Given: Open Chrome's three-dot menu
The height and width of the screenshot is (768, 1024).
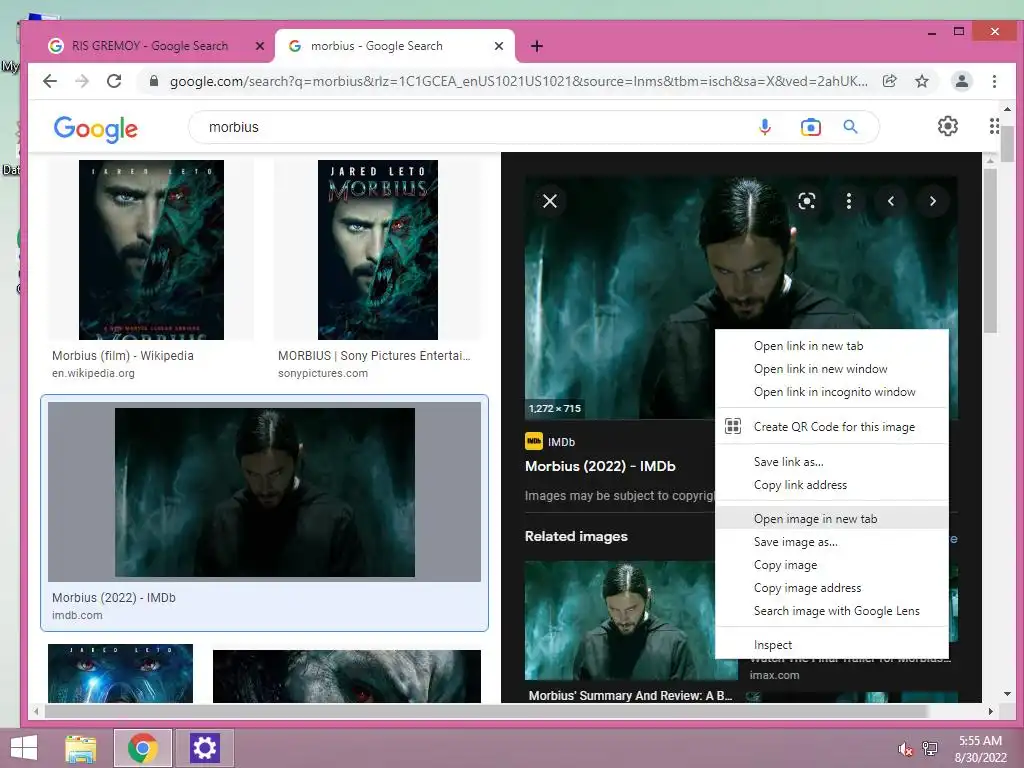Looking at the screenshot, I should coord(994,81).
